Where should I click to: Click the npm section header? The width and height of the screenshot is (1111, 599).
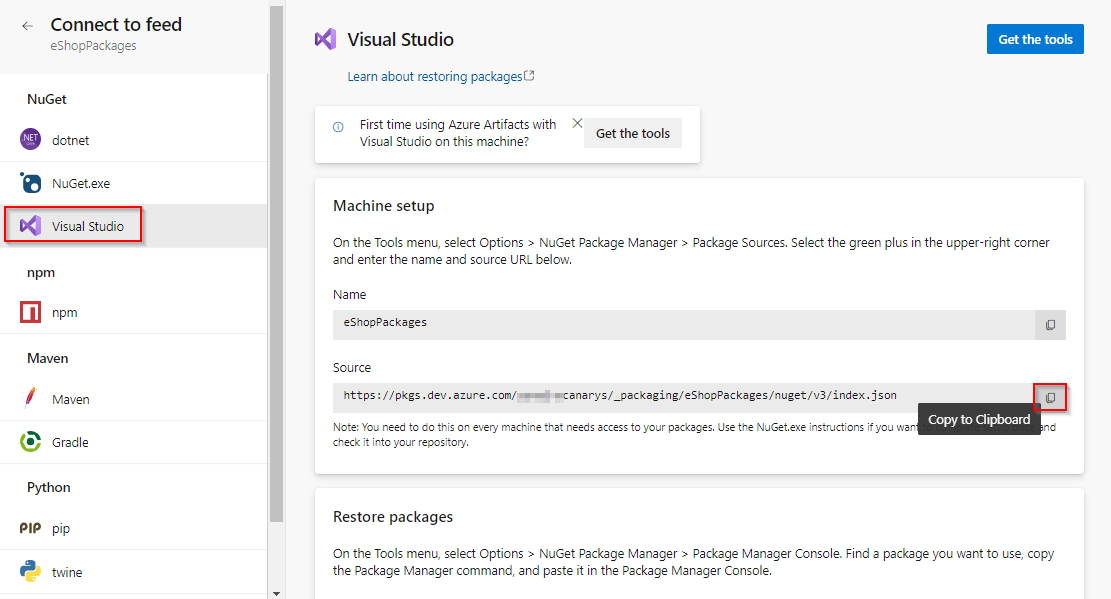(41, 273)
